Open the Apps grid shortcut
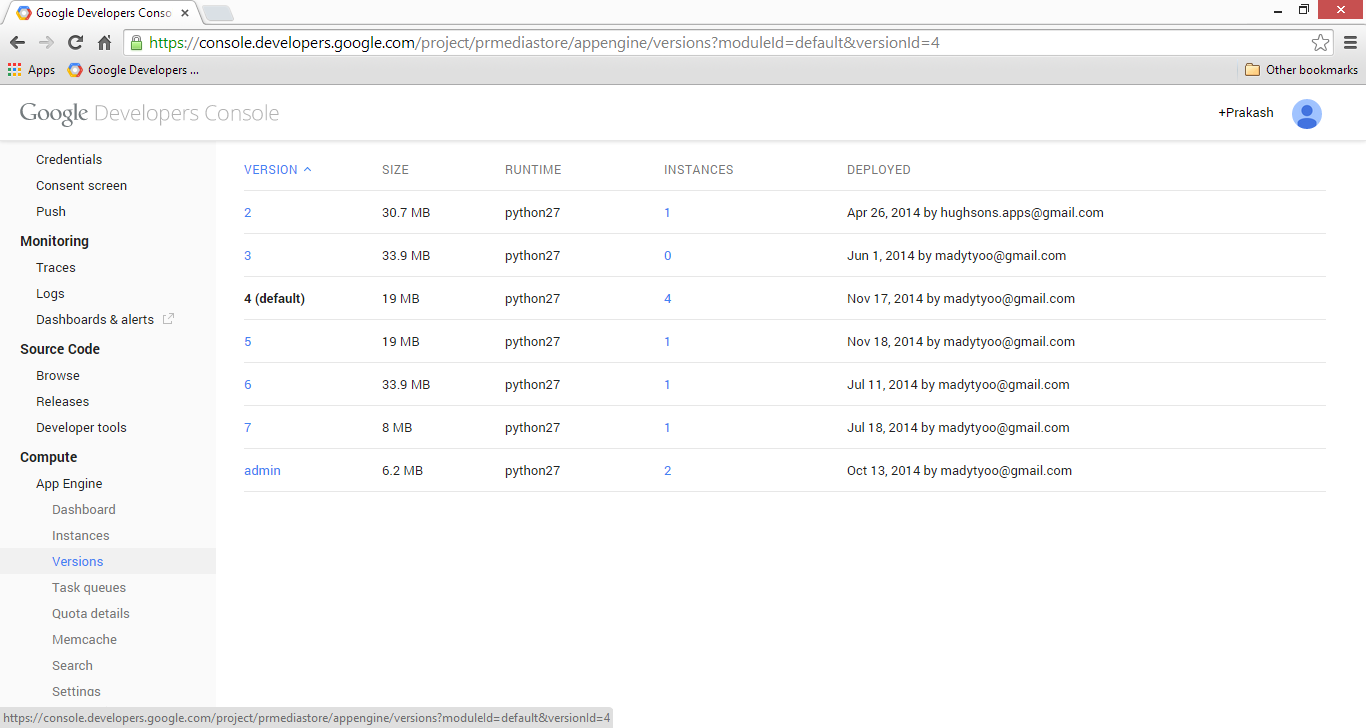Screen dimensions: 1366x728 [32, 70]
